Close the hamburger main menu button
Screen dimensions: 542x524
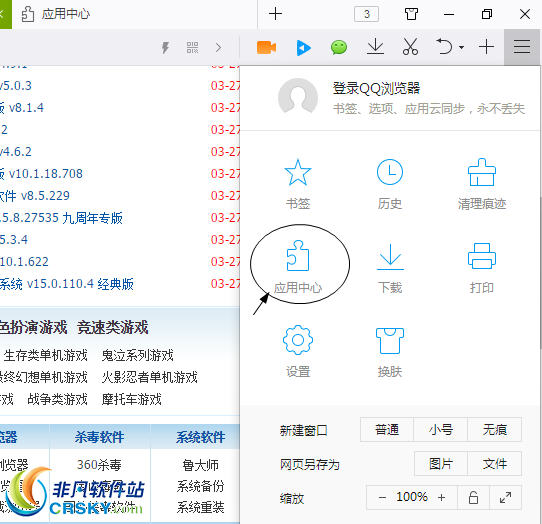click(522, 47)
